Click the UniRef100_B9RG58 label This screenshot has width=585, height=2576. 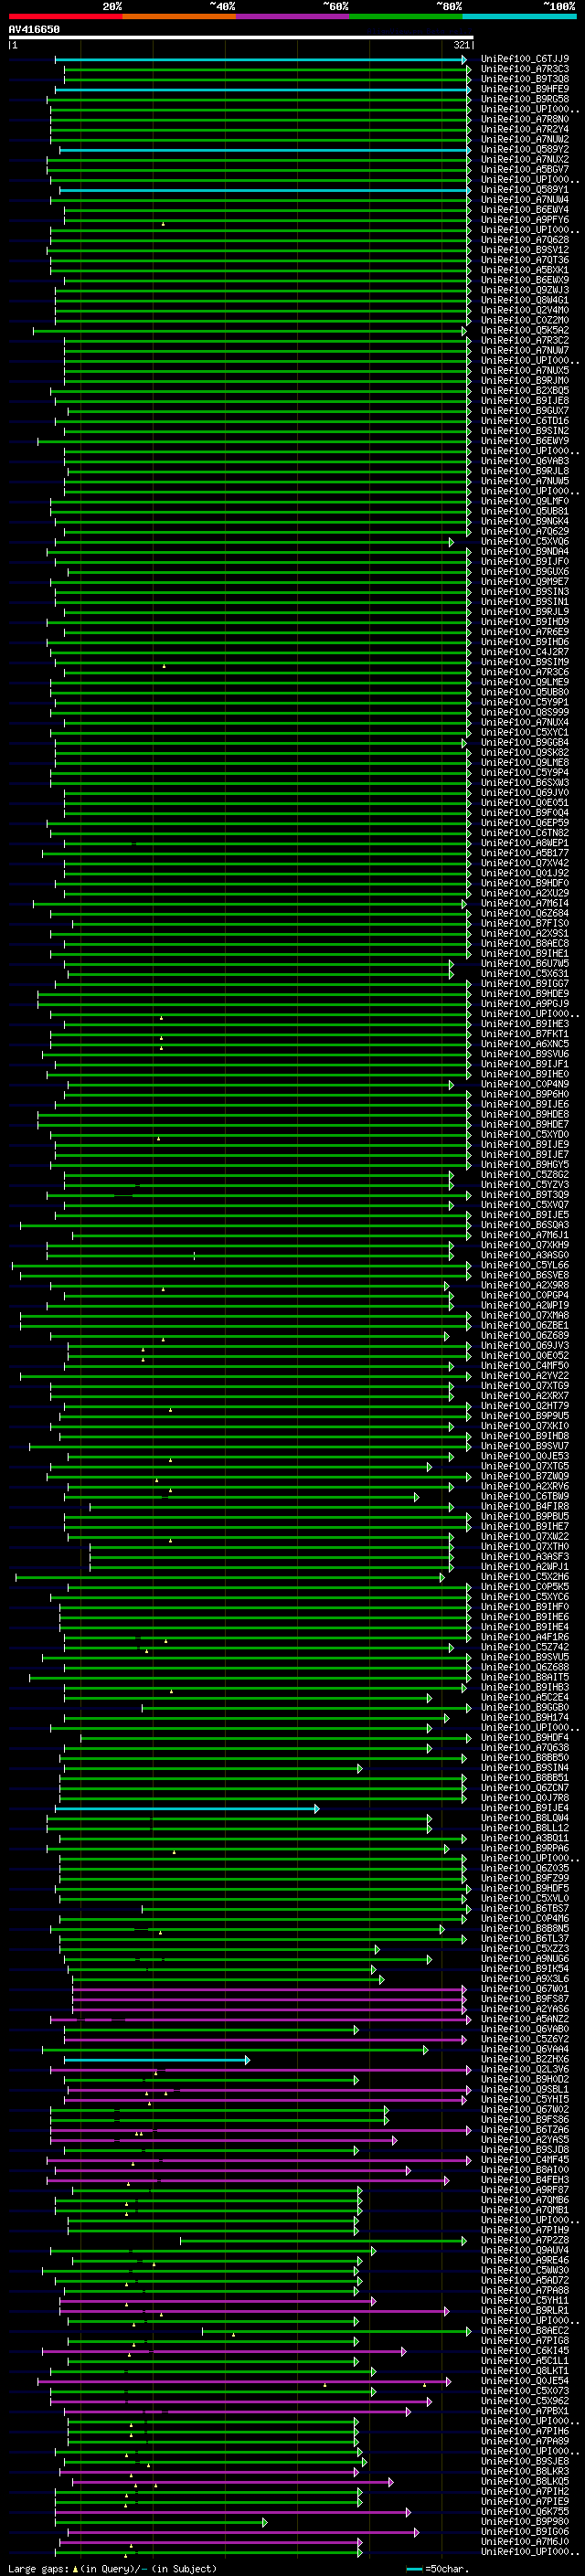coord(525,99)
